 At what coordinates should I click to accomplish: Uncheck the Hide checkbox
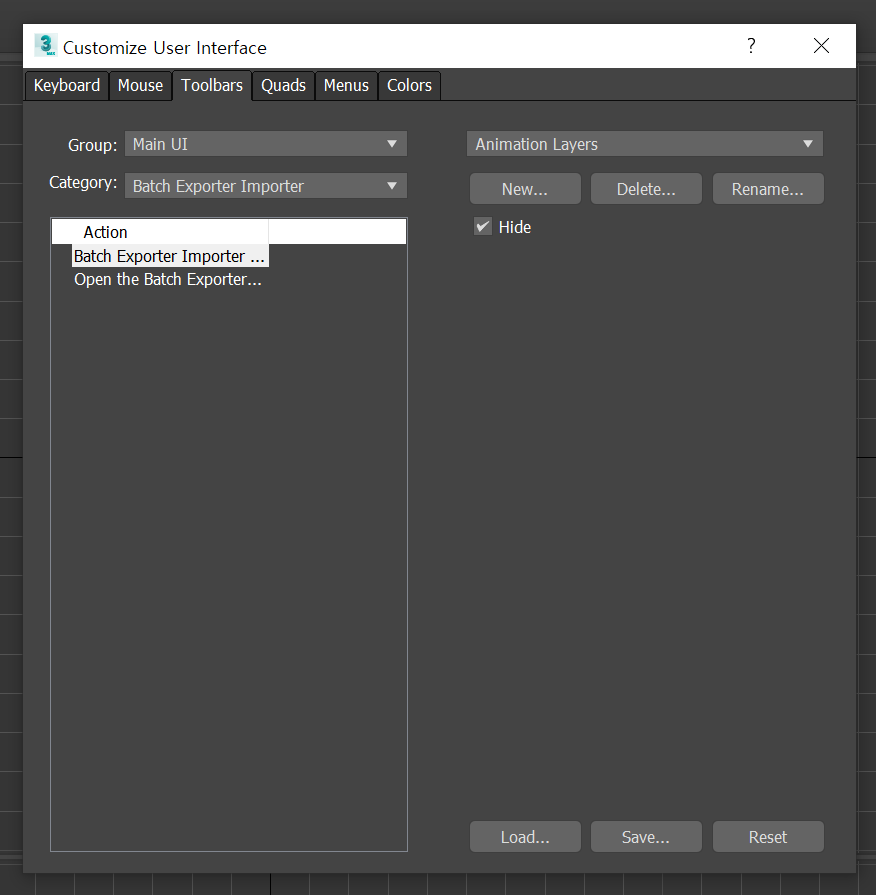(x=483, y=227)
